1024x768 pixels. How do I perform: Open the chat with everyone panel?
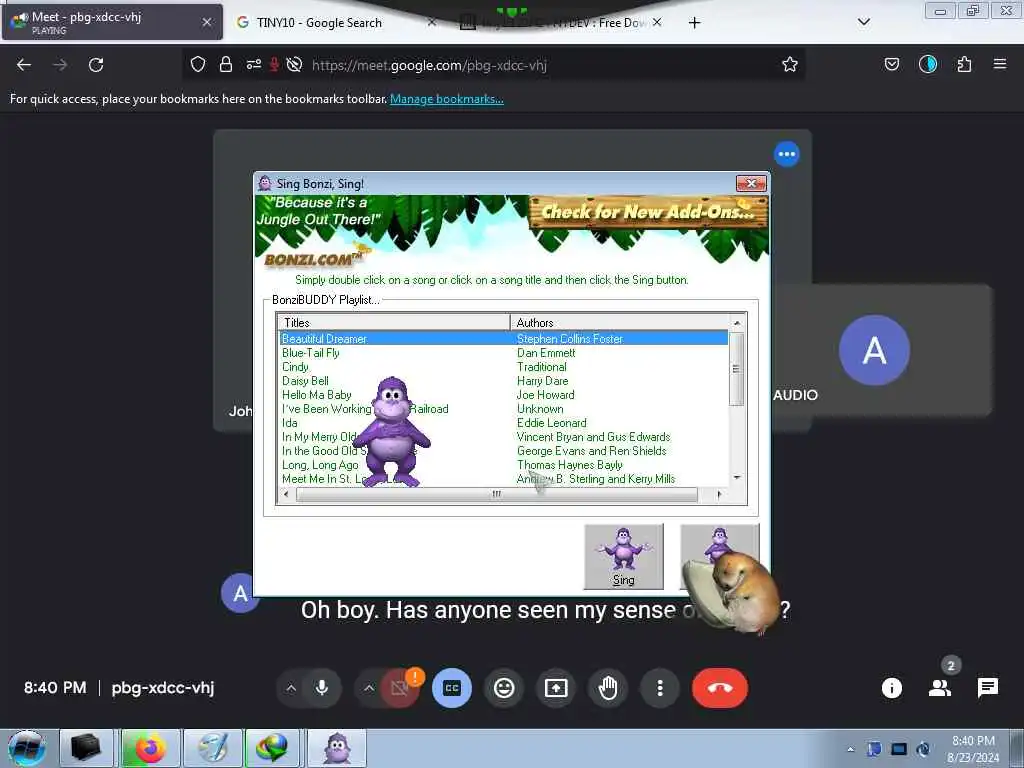987,688
